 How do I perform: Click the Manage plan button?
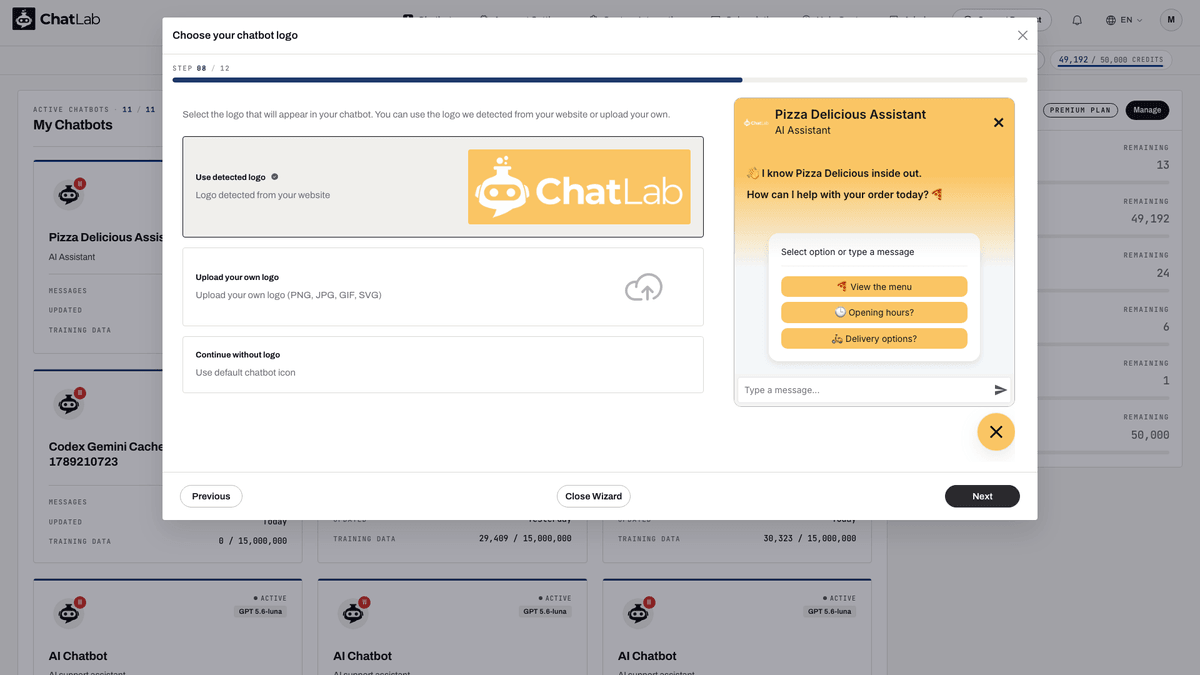click(x=1147, y=110)
